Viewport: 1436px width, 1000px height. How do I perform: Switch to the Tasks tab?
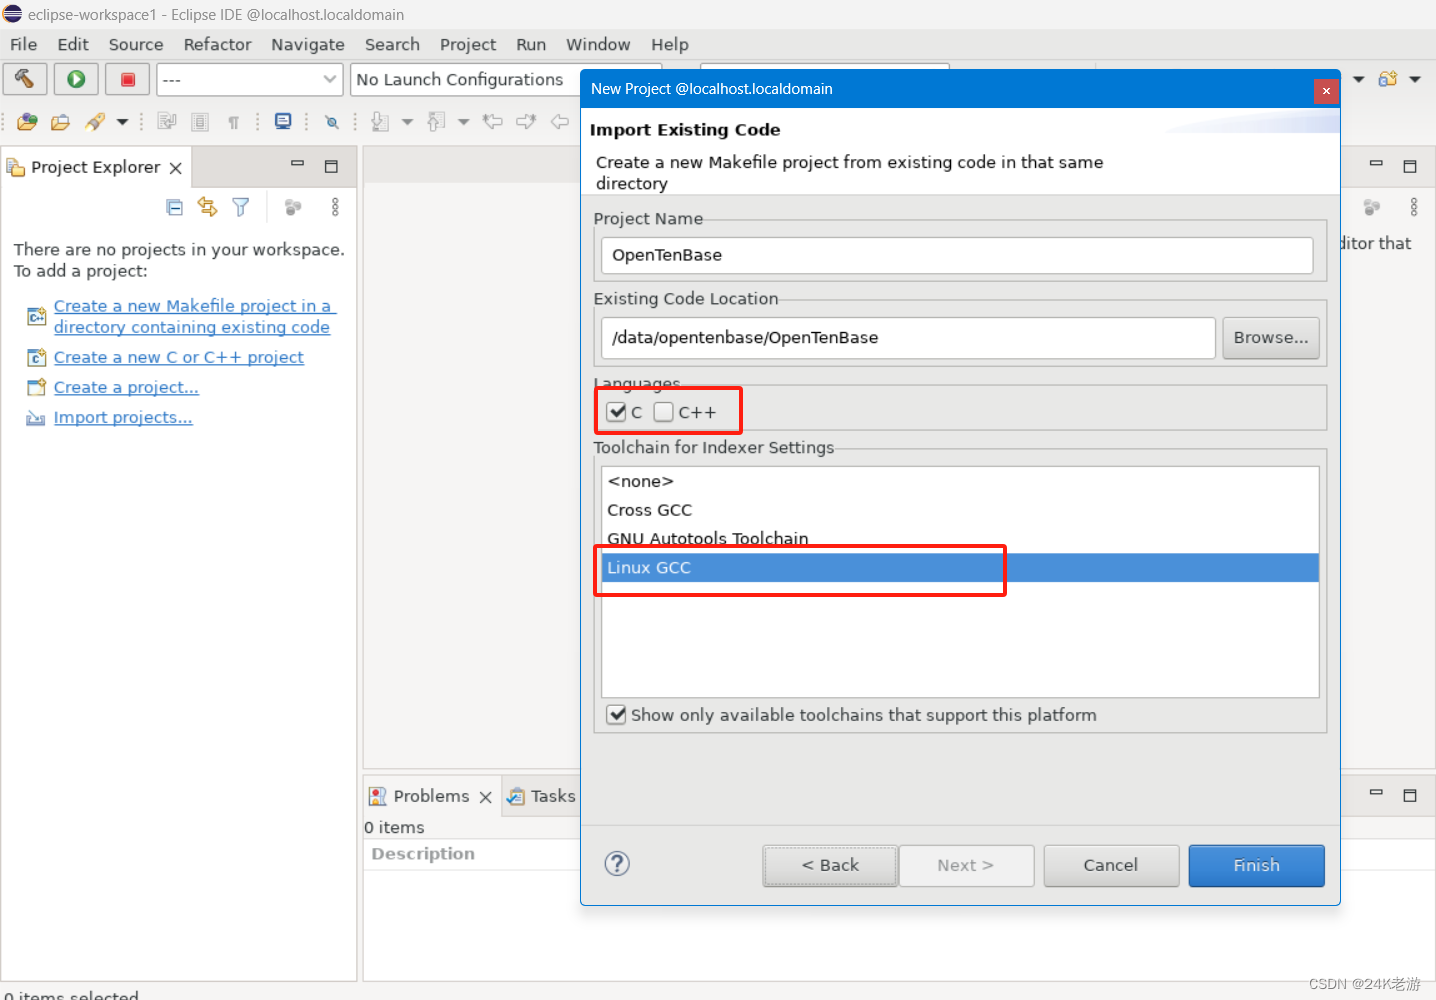[x=541, y=796]
